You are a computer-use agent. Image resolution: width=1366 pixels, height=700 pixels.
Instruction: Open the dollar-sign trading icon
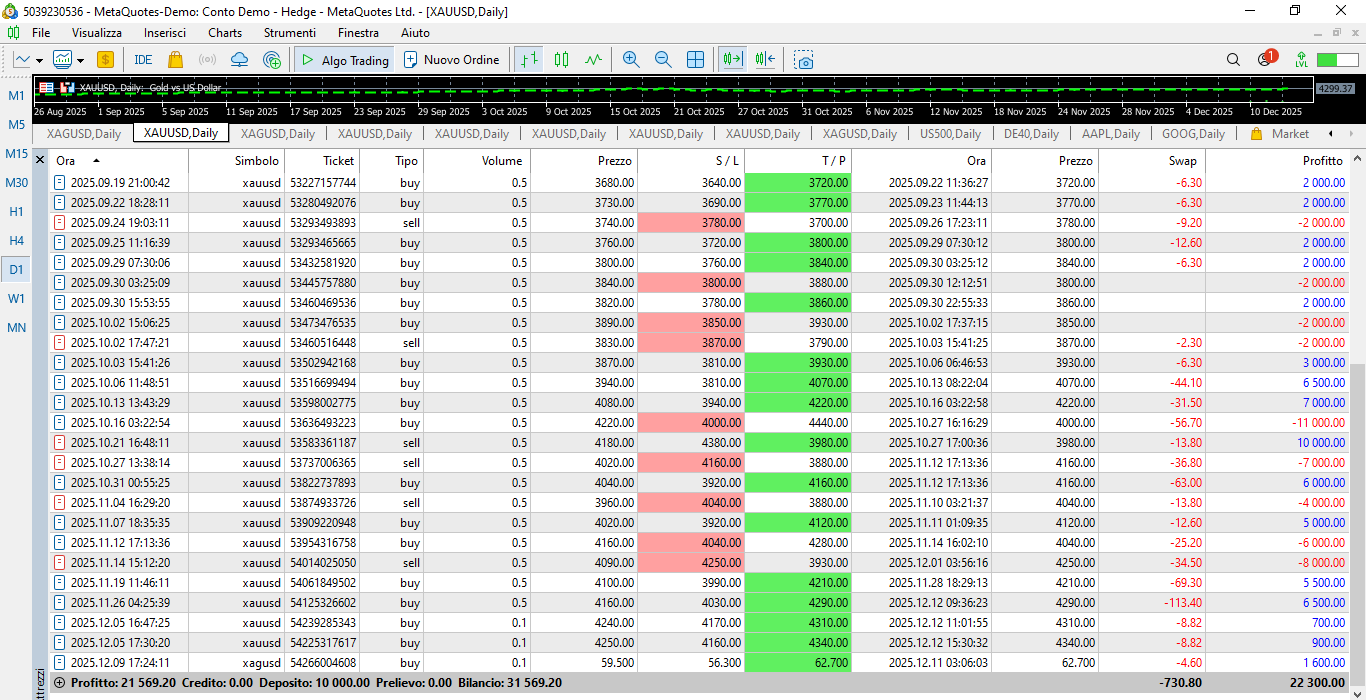point(105,60)
